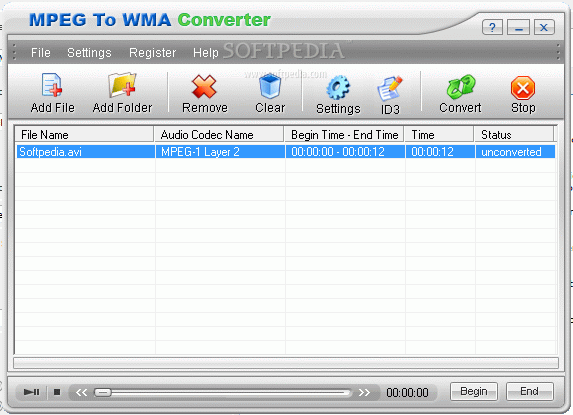Click the playback seek slider handle
This screenshot has width=573, height=415.
pos(103,392)
